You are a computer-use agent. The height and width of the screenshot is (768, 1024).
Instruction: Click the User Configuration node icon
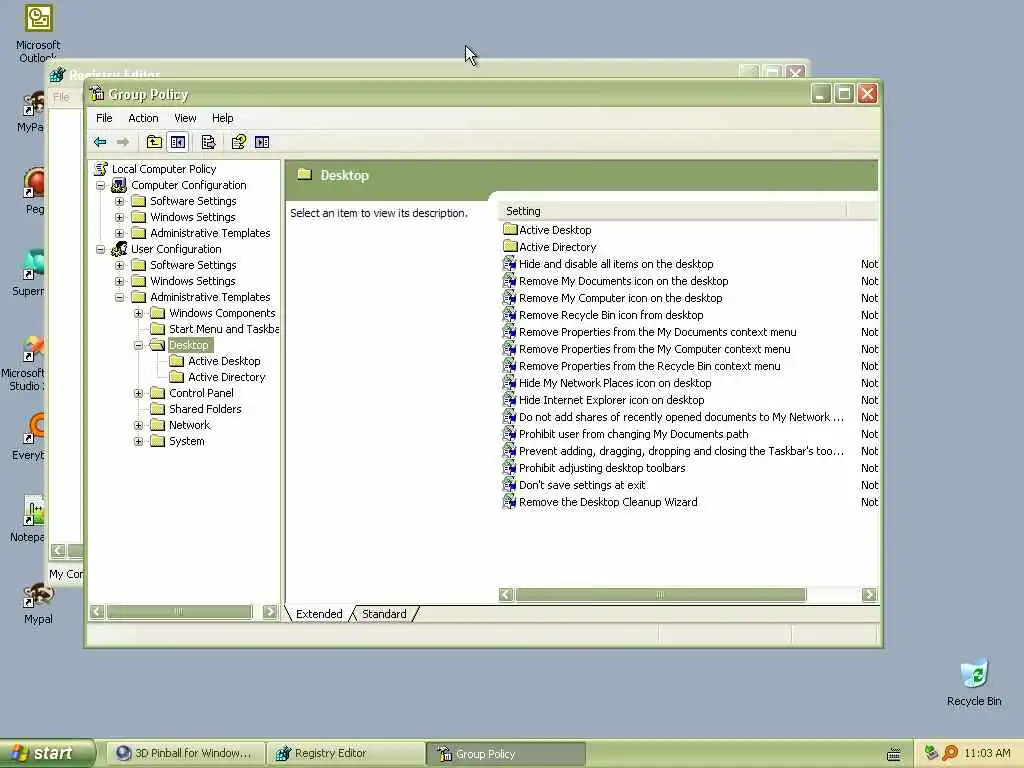[119, 249]
